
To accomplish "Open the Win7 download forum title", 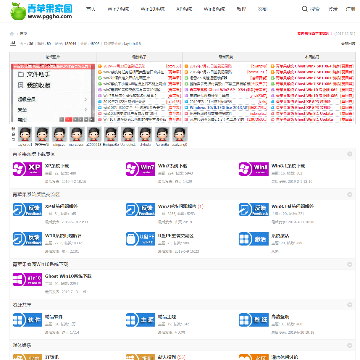I will [172, 166].
